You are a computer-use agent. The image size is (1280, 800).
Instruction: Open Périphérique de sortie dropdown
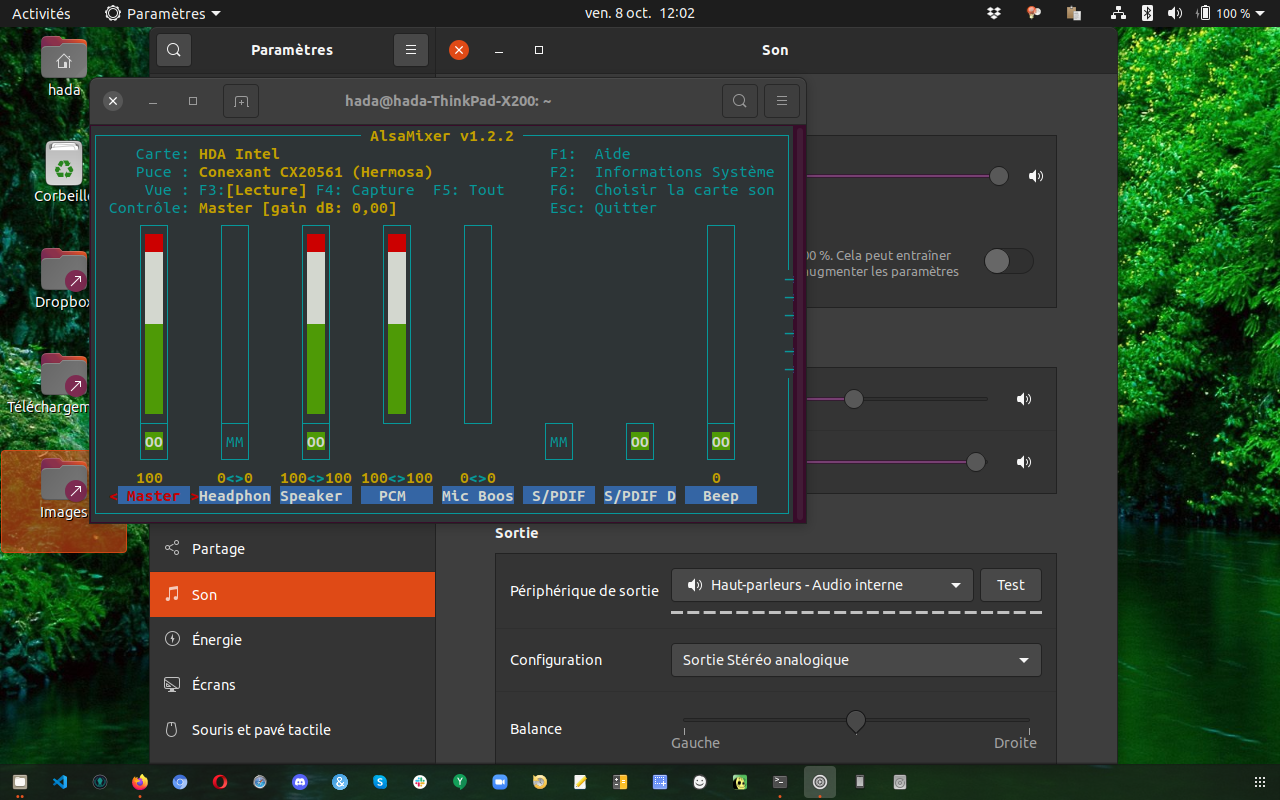tap(822, 585)
